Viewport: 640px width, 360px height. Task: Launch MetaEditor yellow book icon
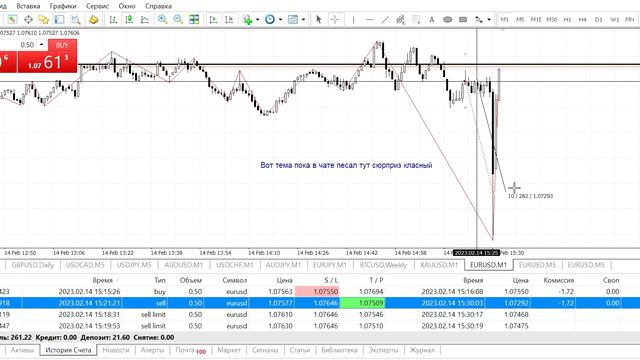click(x=93, y=19)
